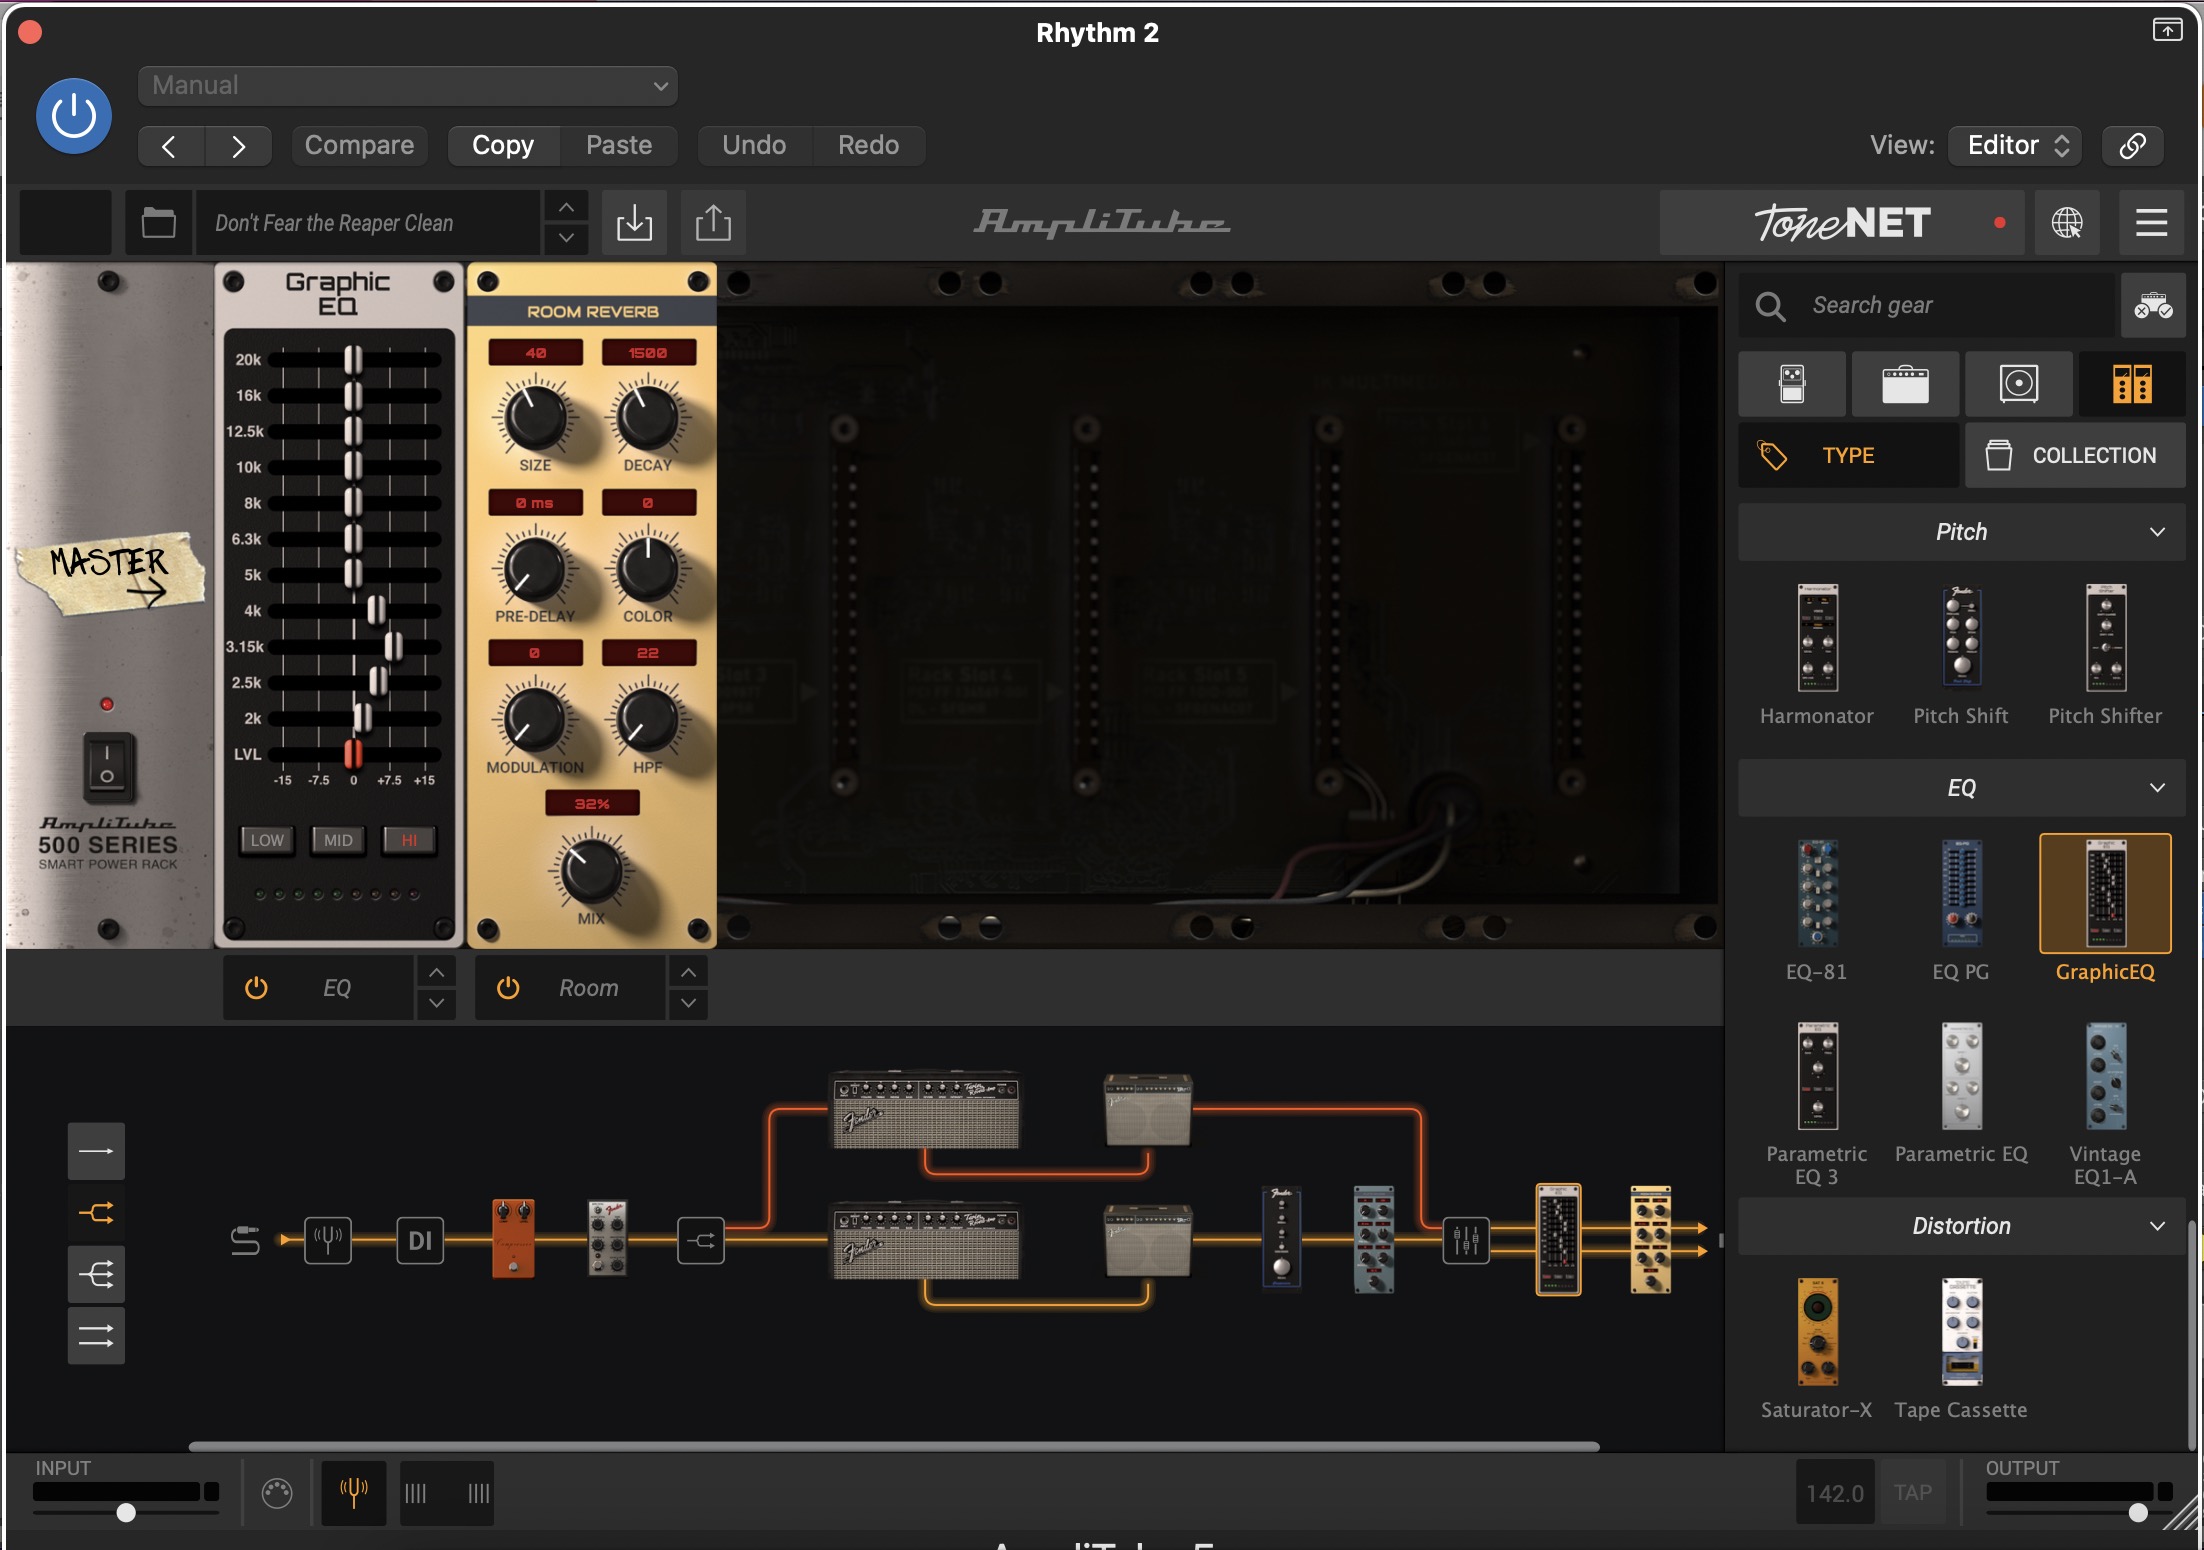The width and height of the screenshot is (2204, 1550).
Task: Click the Redo button
Action: click(x=868, y=146)
